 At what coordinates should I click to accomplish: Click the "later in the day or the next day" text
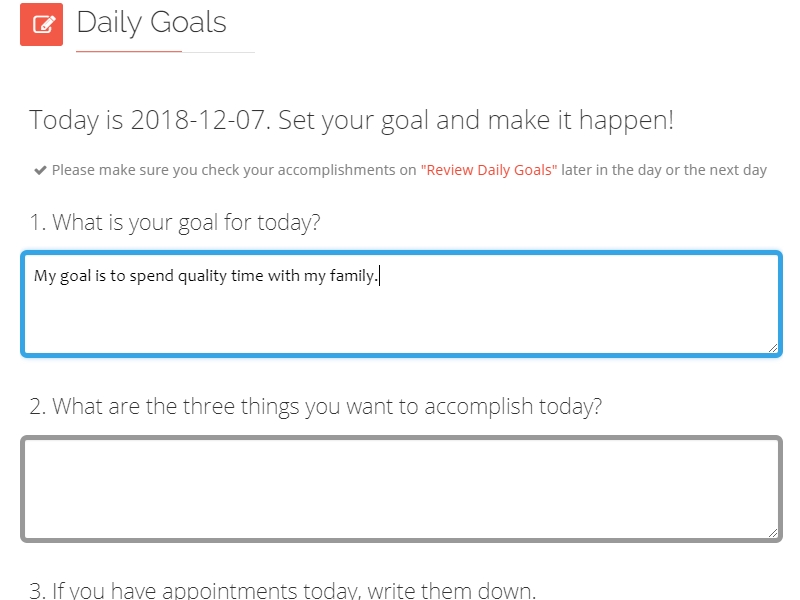[664, 170]
